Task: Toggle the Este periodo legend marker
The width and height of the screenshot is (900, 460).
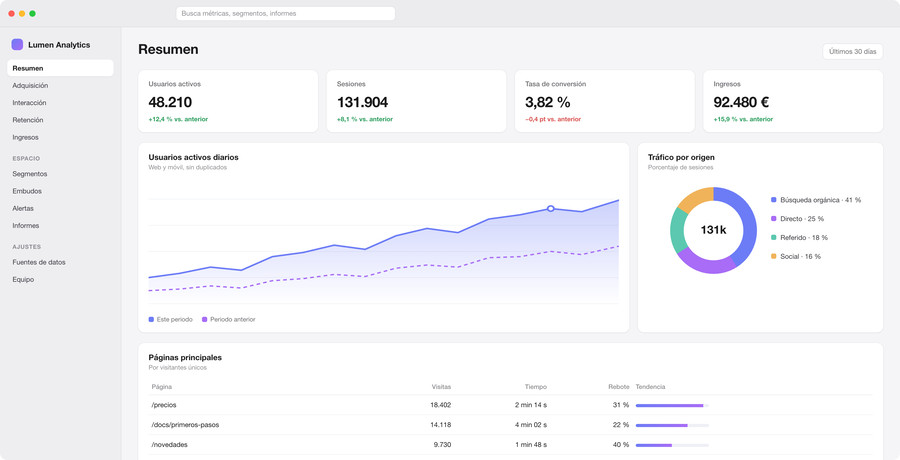Action: pyautogui.click(x=151, y=319)
